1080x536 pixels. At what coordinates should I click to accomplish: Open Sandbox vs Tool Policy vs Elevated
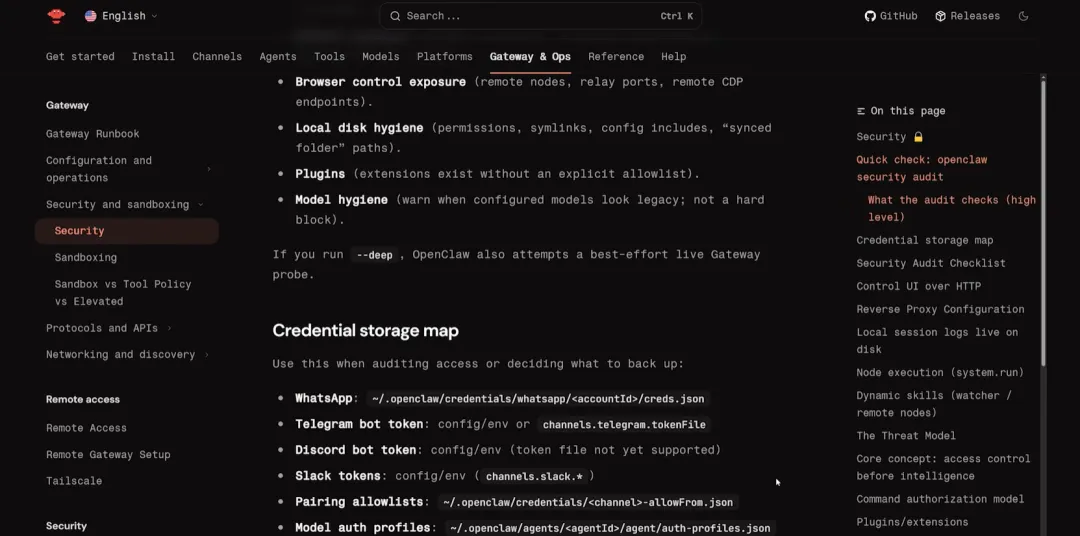point(123,293)
